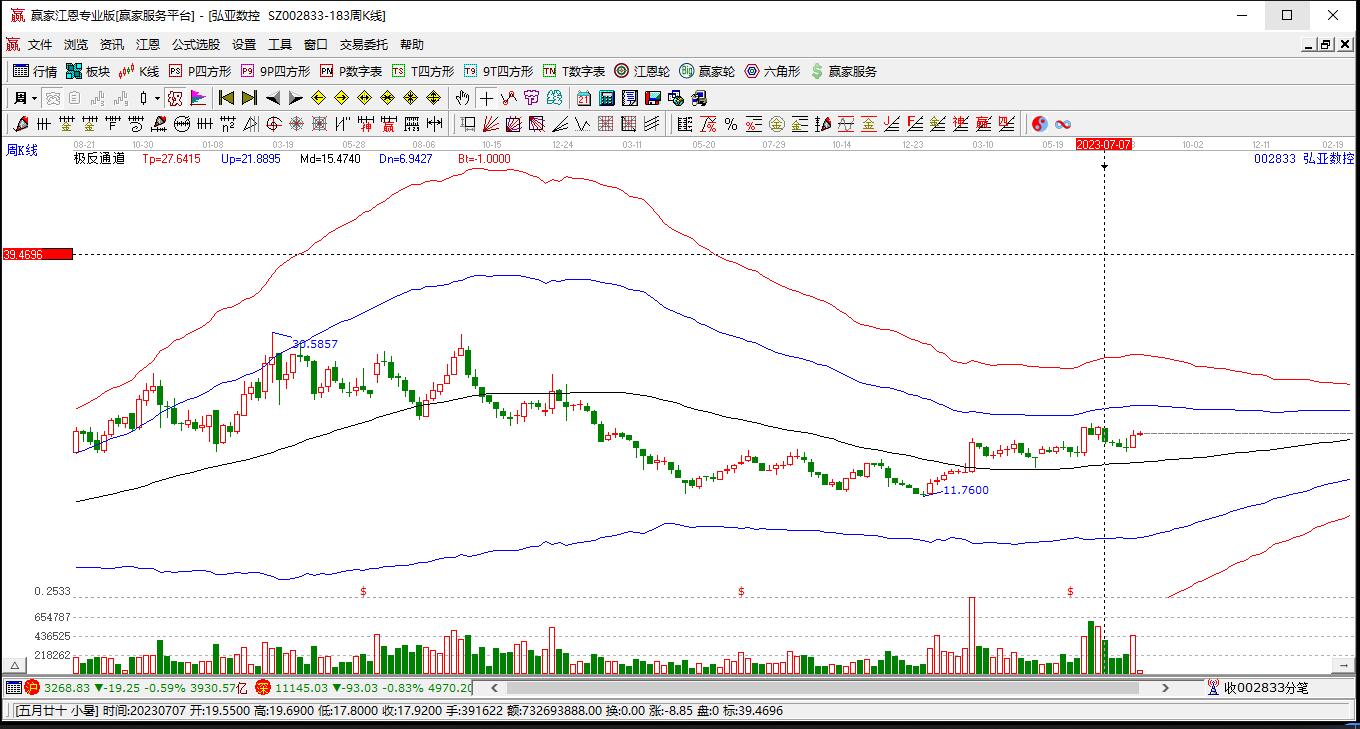Click the horizontal scrollbar left arrow
The width and height of the screenshot is (1360, 729).
(x=494, y=688)
